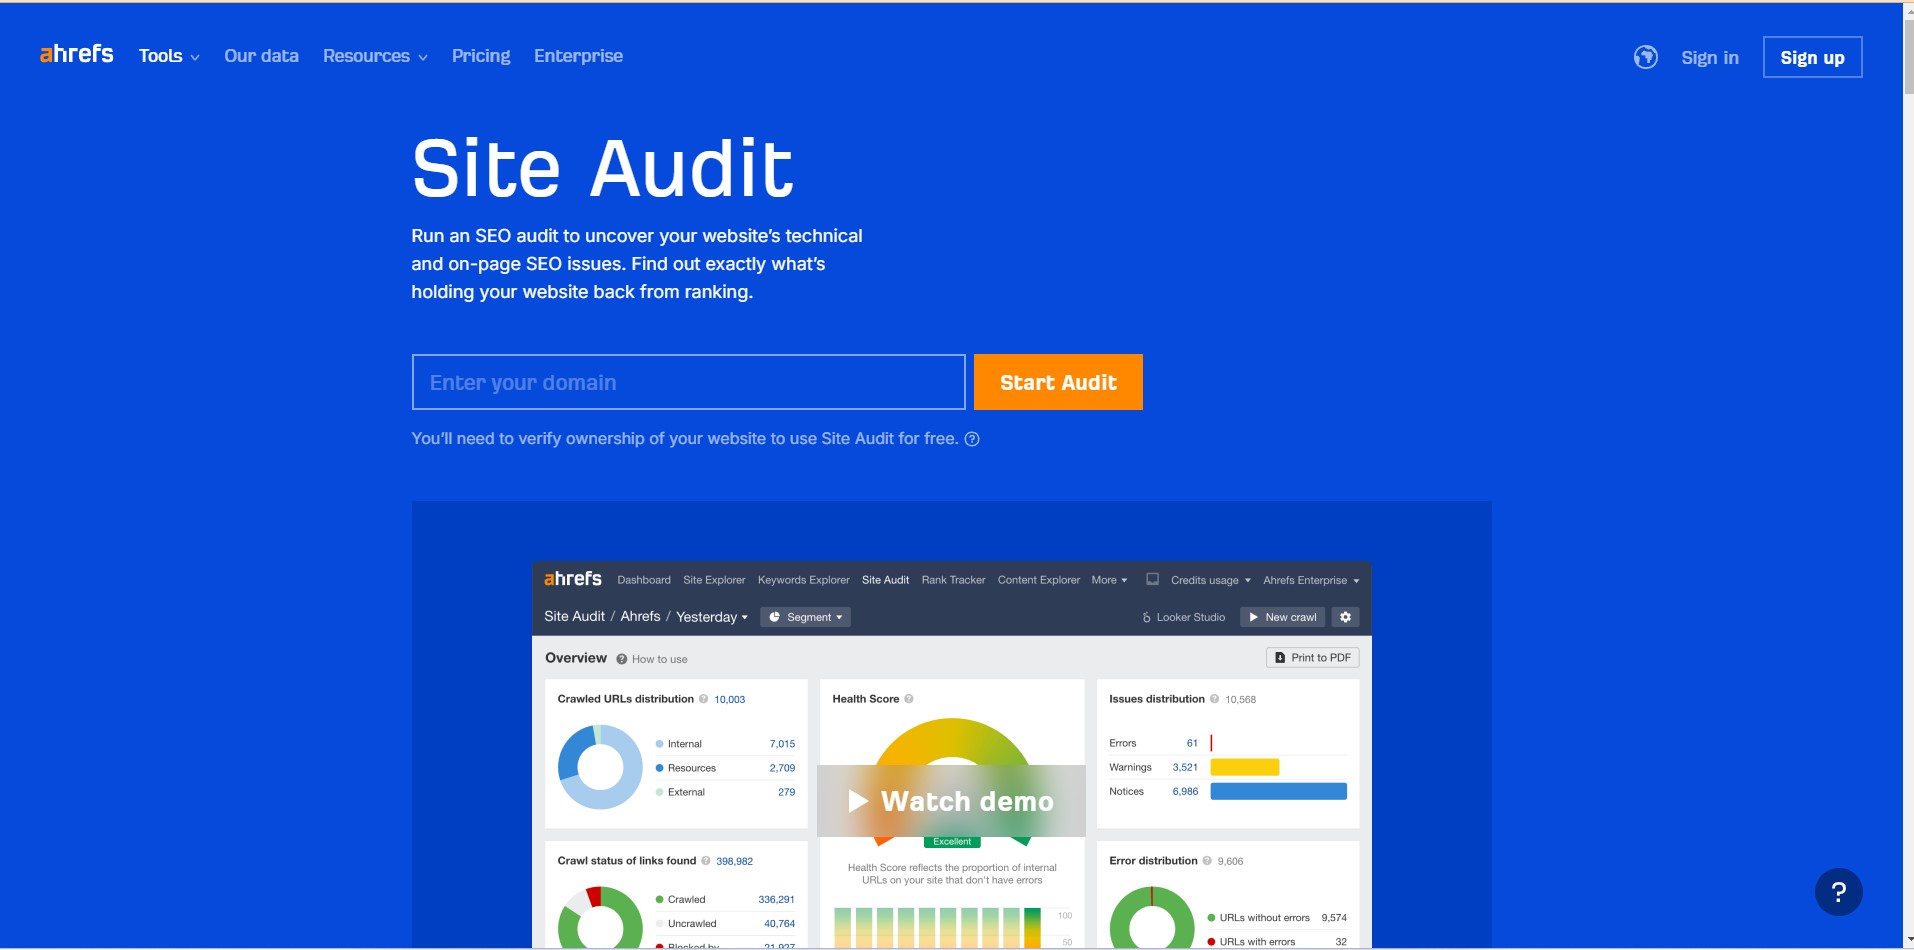The height and width of the screenshot is (950, 1914).
Task: Click Site Audit breadcrumb in demo
Action: pyautogui.click(x=574, y=616)
